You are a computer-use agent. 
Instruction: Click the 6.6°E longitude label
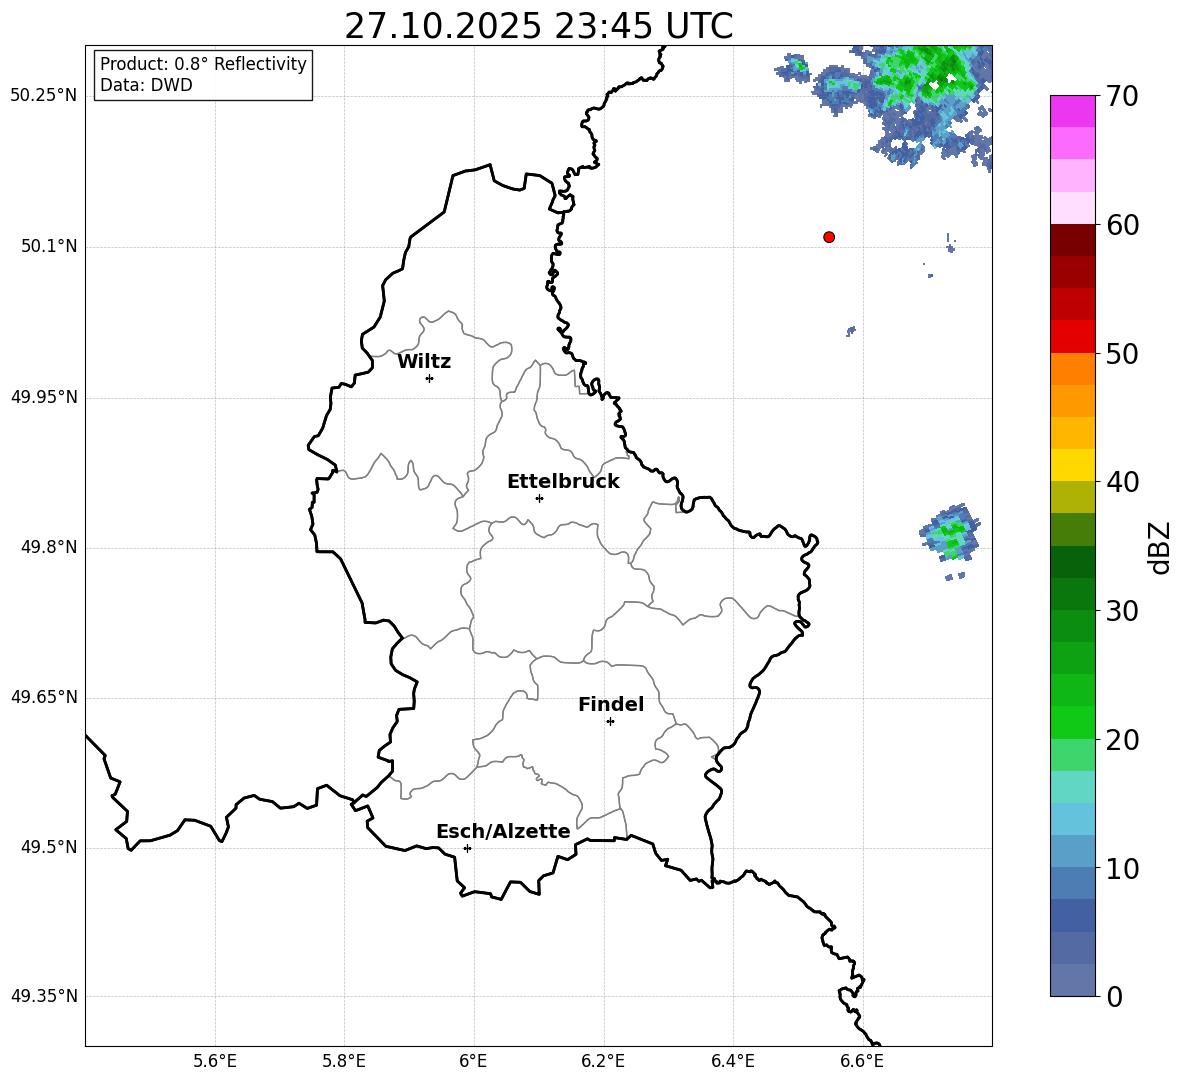[x=862, y=1061]
